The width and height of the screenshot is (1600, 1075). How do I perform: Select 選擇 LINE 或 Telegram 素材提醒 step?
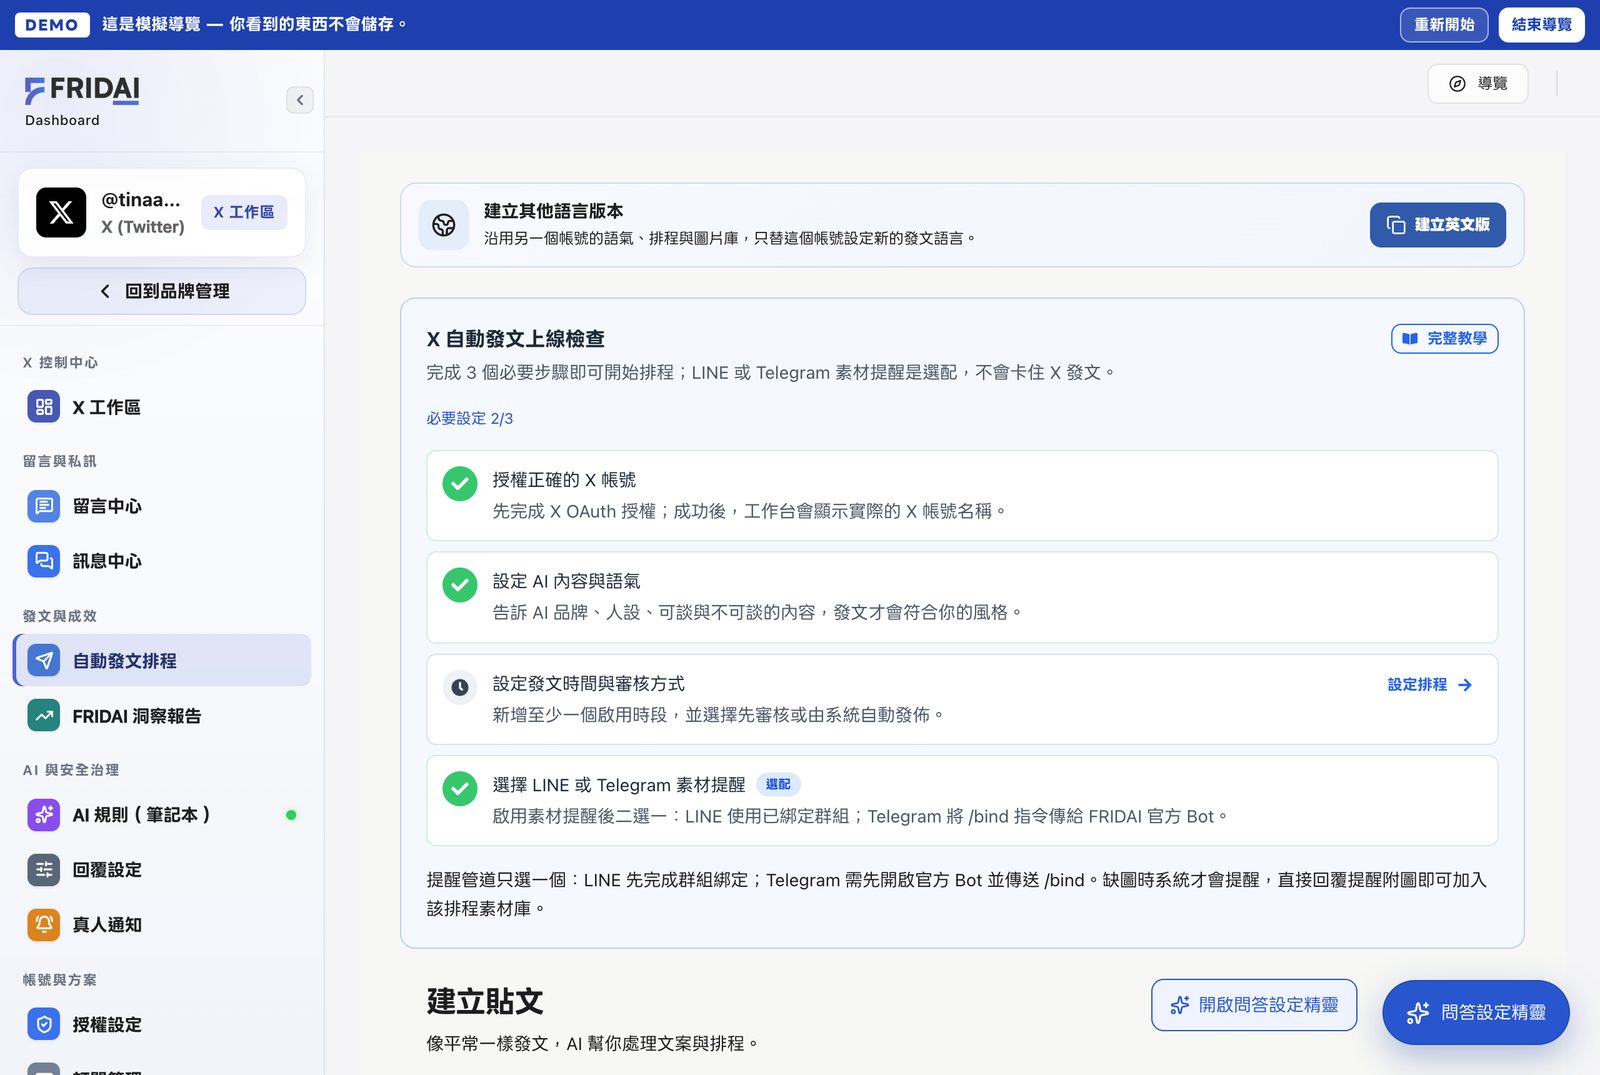coord(962,801)
